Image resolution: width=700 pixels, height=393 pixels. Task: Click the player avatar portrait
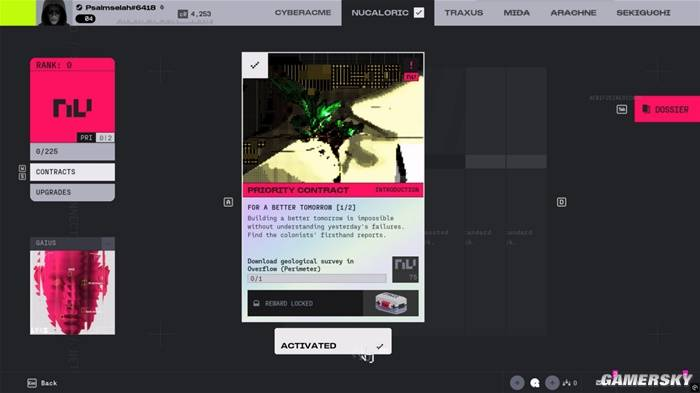54,13
